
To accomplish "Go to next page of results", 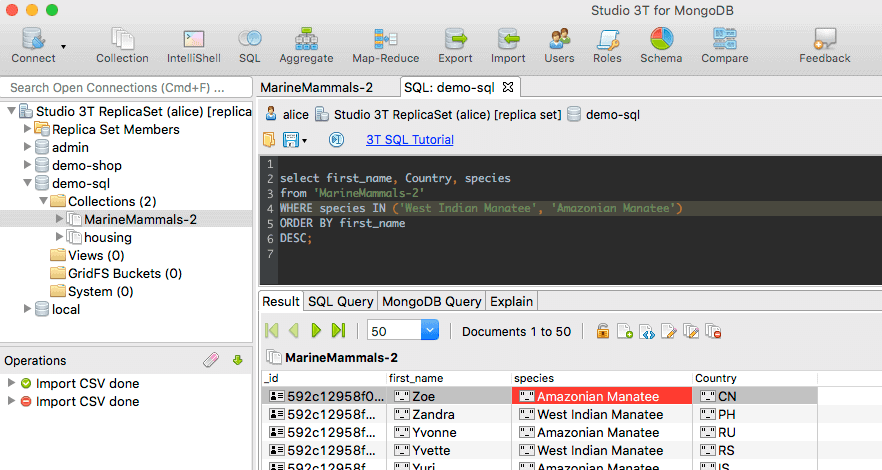I will point(316,331).
